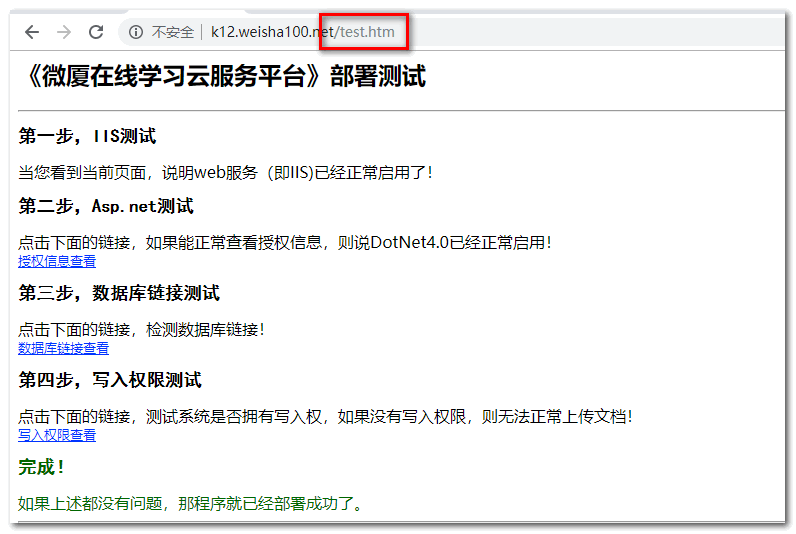The width and height of the screenshot is (796, 534).
Task: Click the browser forward arrow
Action: coord(64,32)
